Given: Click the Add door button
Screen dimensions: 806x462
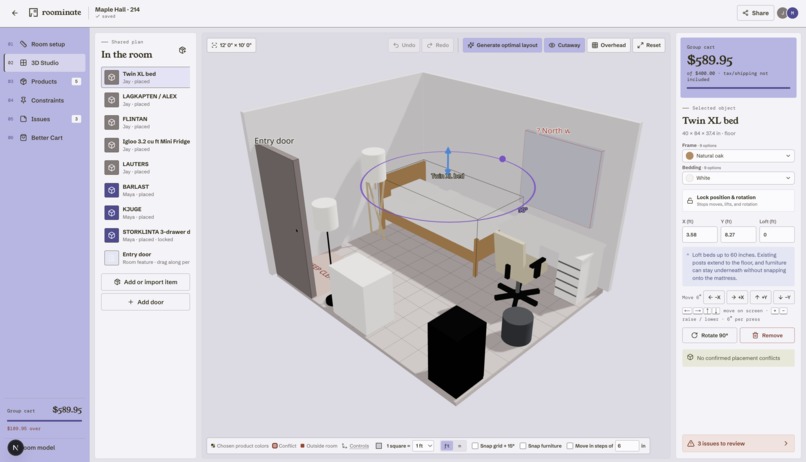Looking at the screenshot, I should 145,302.
